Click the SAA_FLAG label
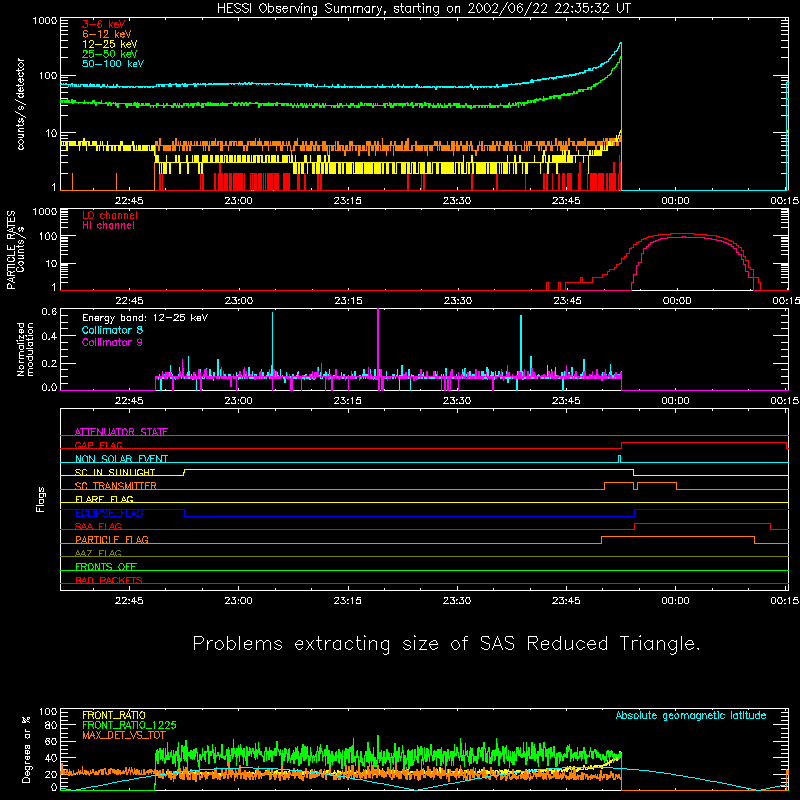The image size is (800, 800). [98, 526]
